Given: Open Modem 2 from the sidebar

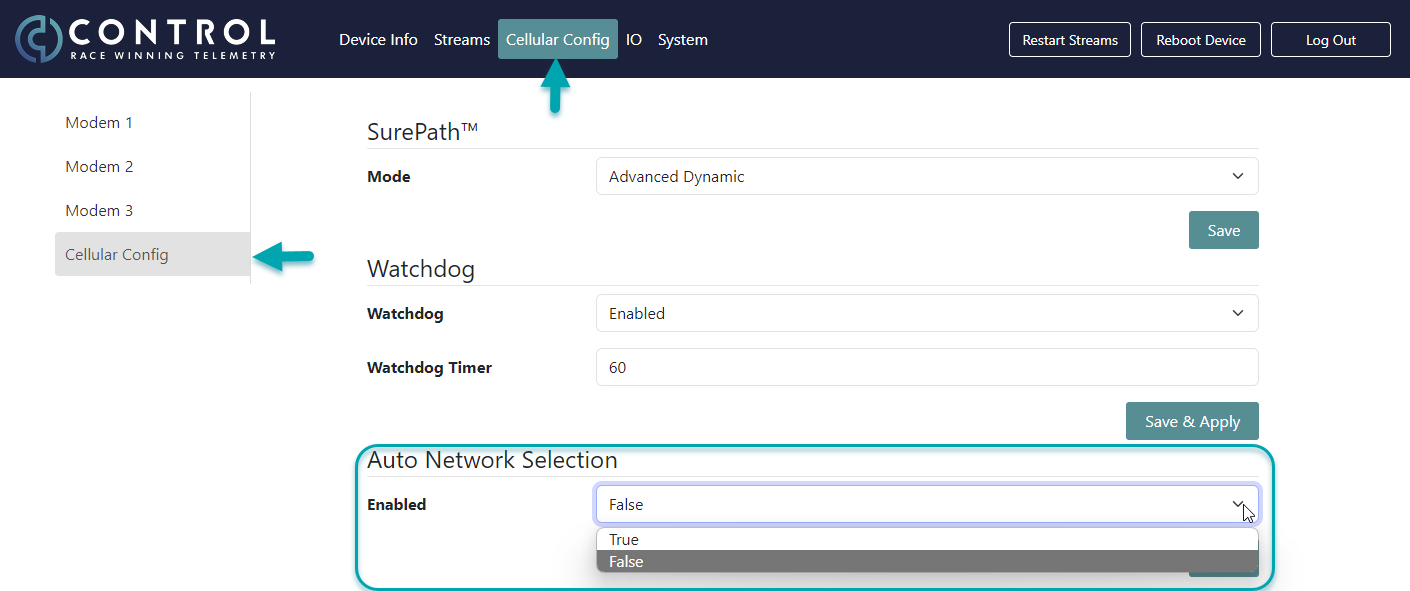Looking at the screenshot, I should click(99, 167).
